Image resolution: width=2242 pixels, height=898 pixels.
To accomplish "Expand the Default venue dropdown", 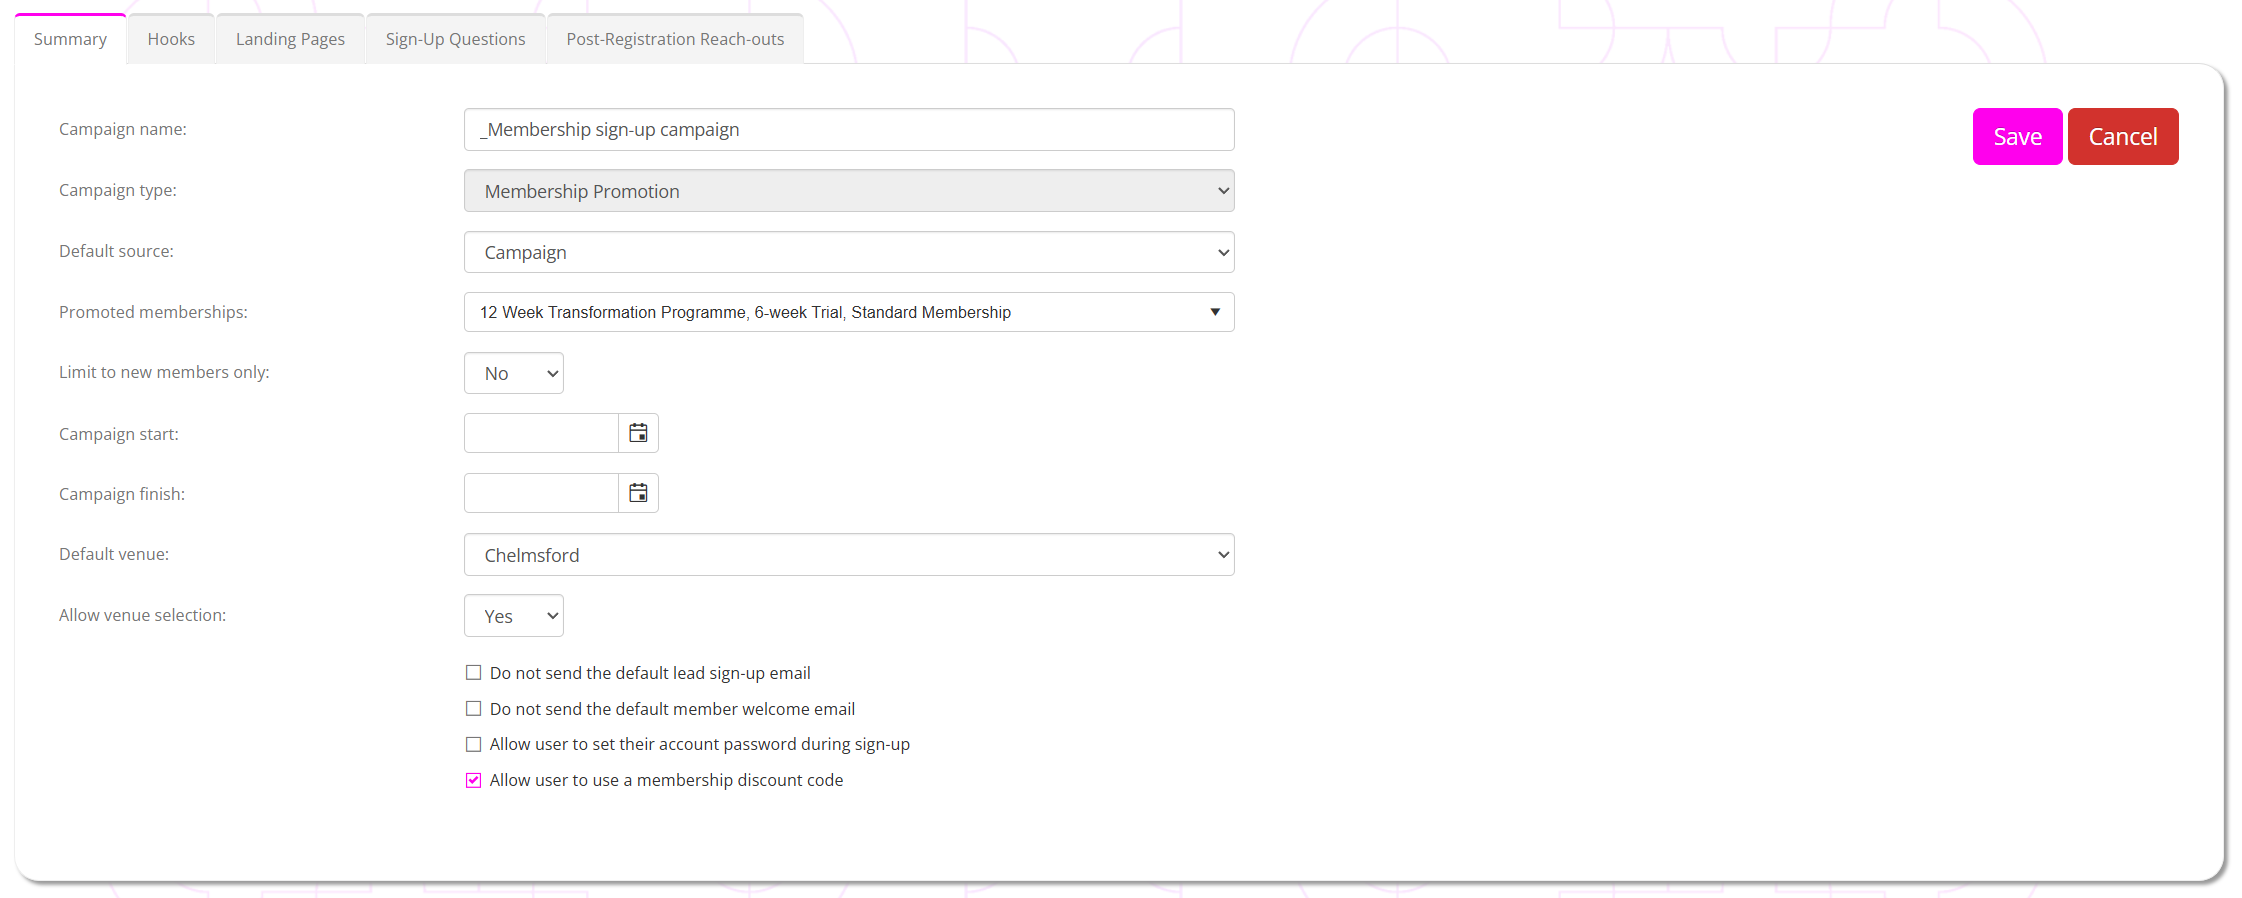I will pos(848,555).
